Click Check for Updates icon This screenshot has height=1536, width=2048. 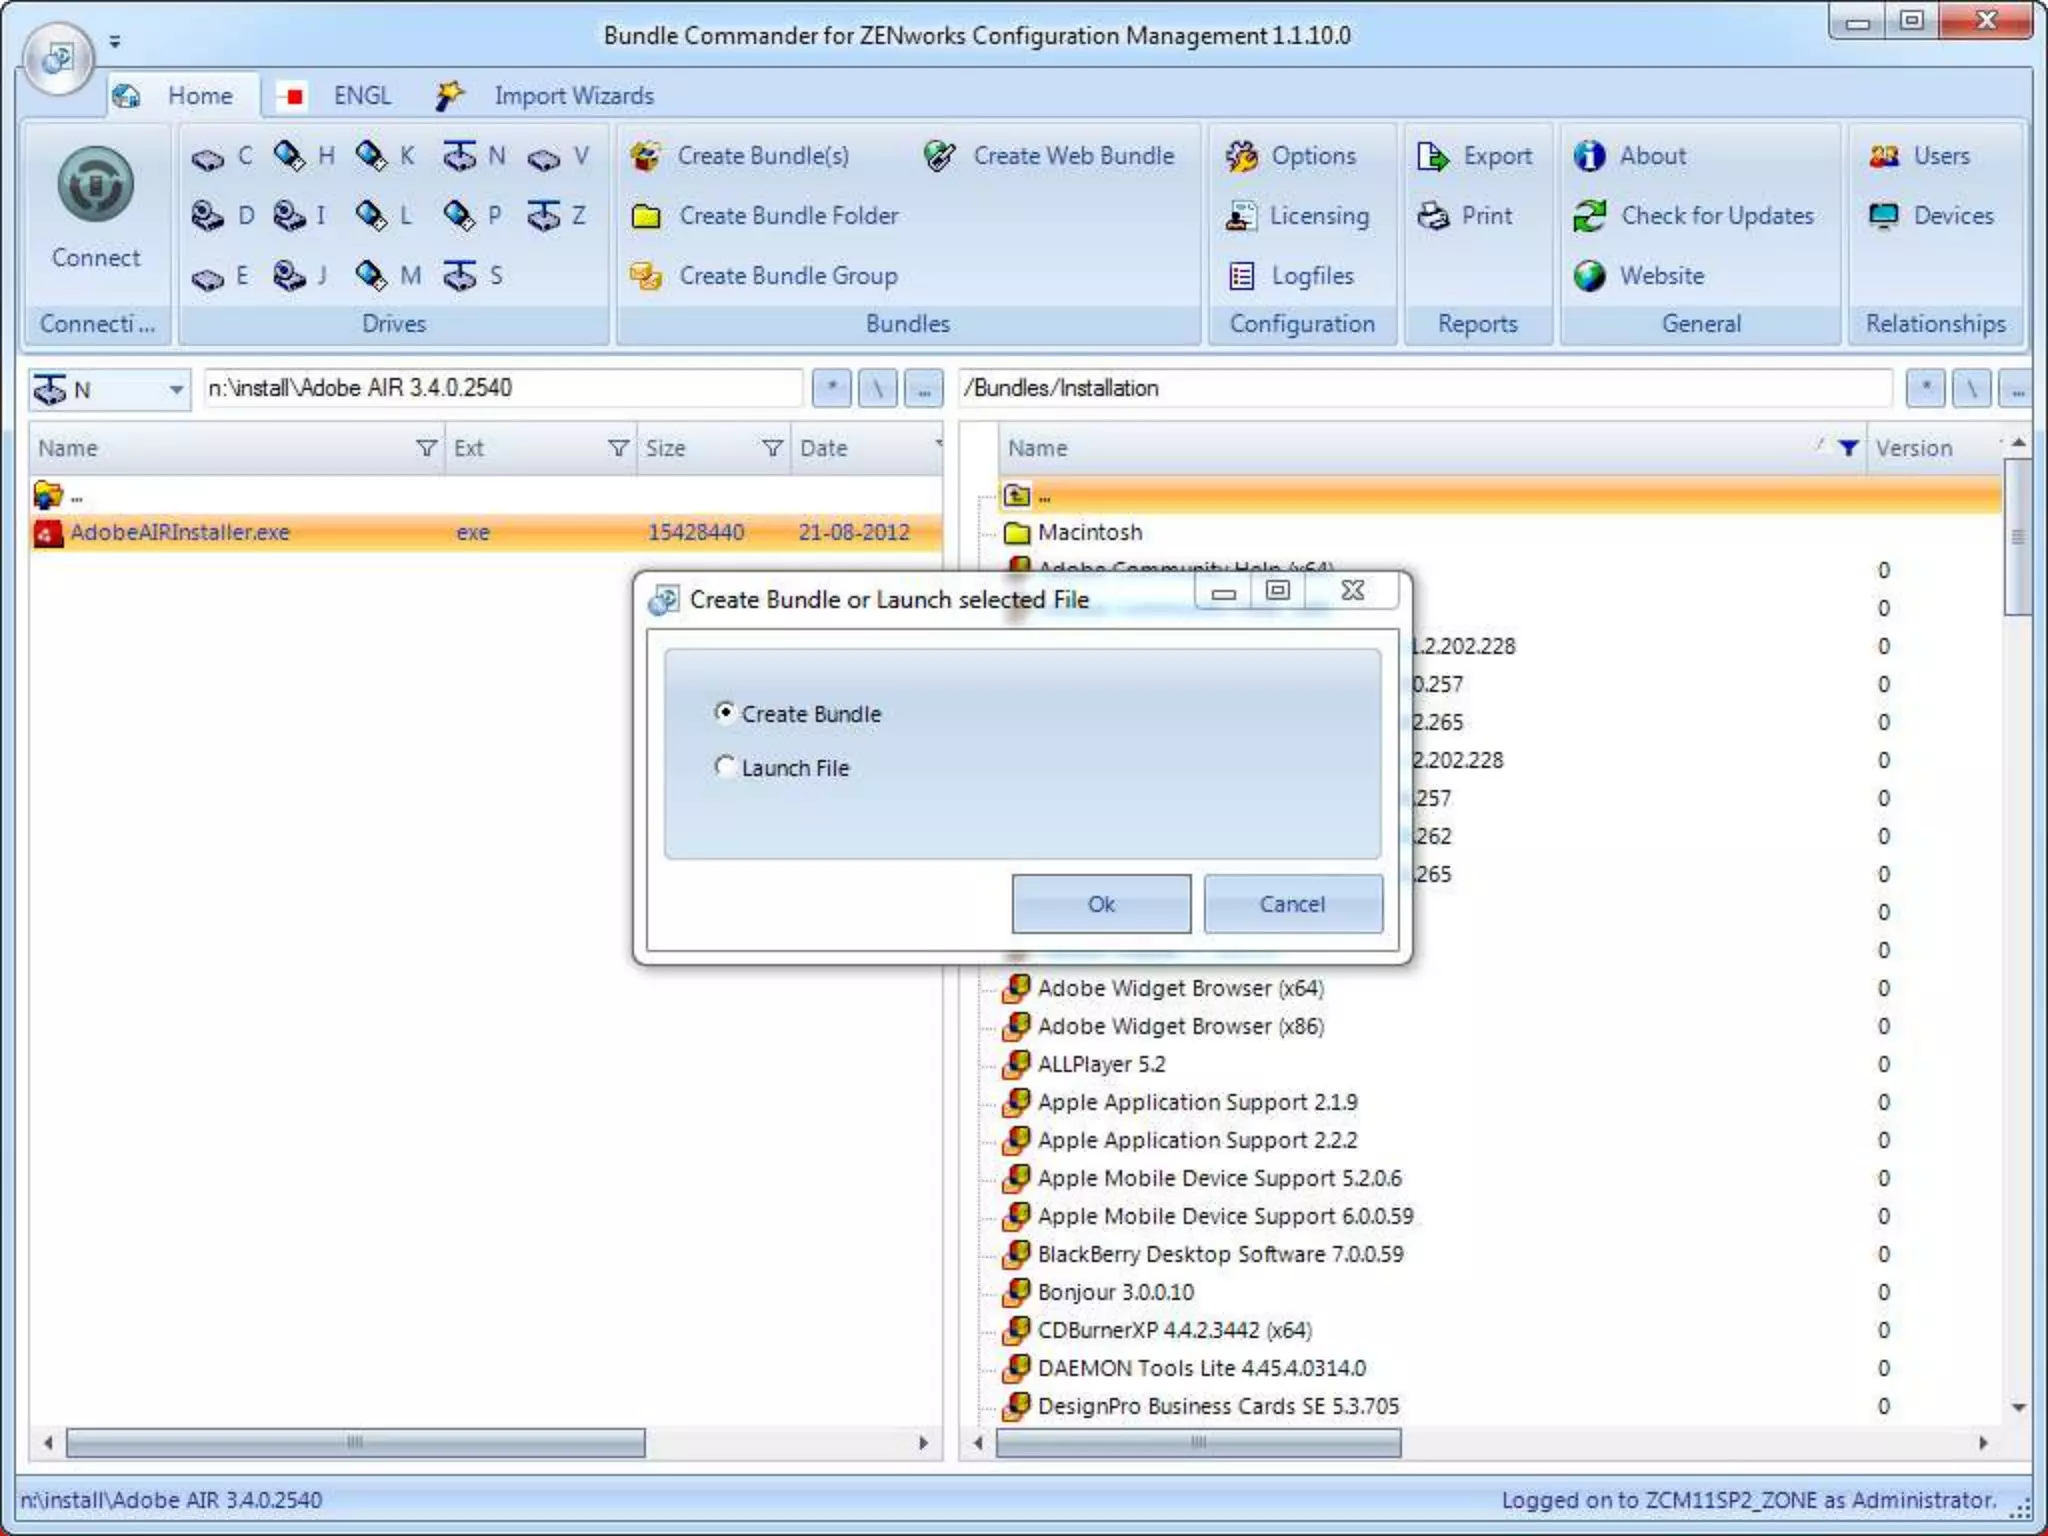click(1589, 216)
